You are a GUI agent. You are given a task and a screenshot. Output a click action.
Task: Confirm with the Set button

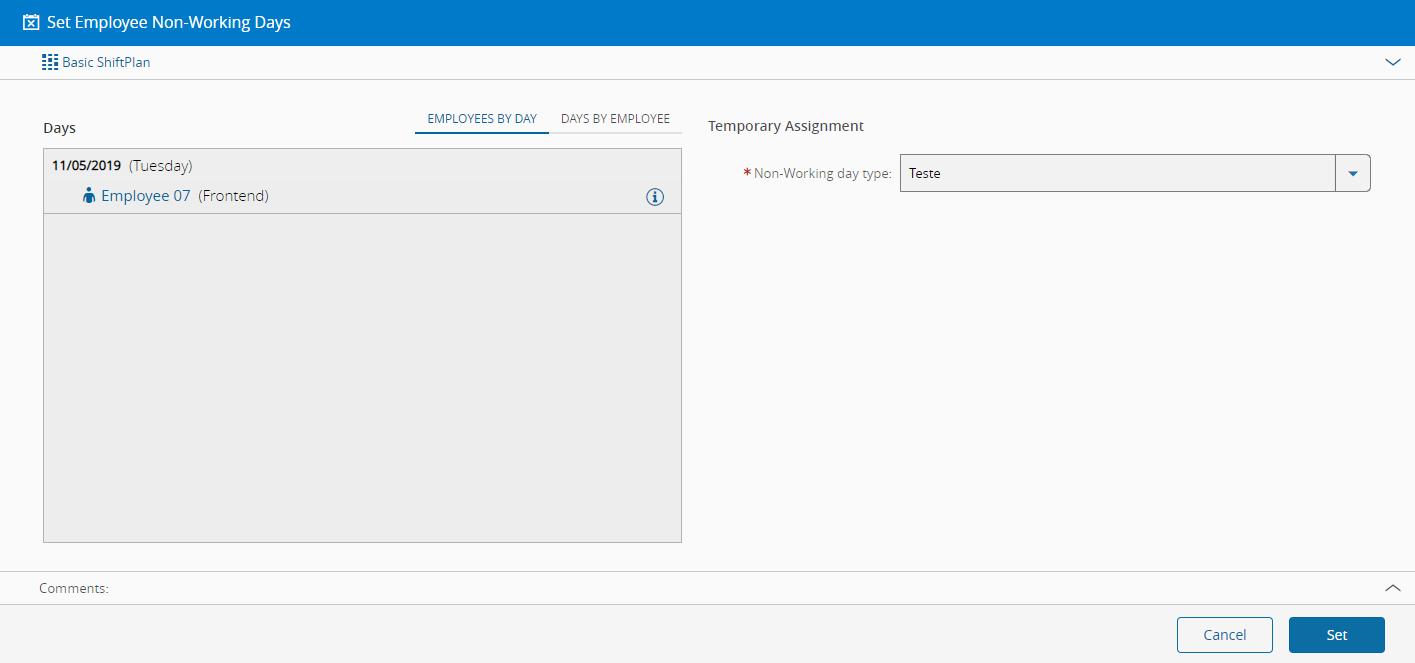1337,635
